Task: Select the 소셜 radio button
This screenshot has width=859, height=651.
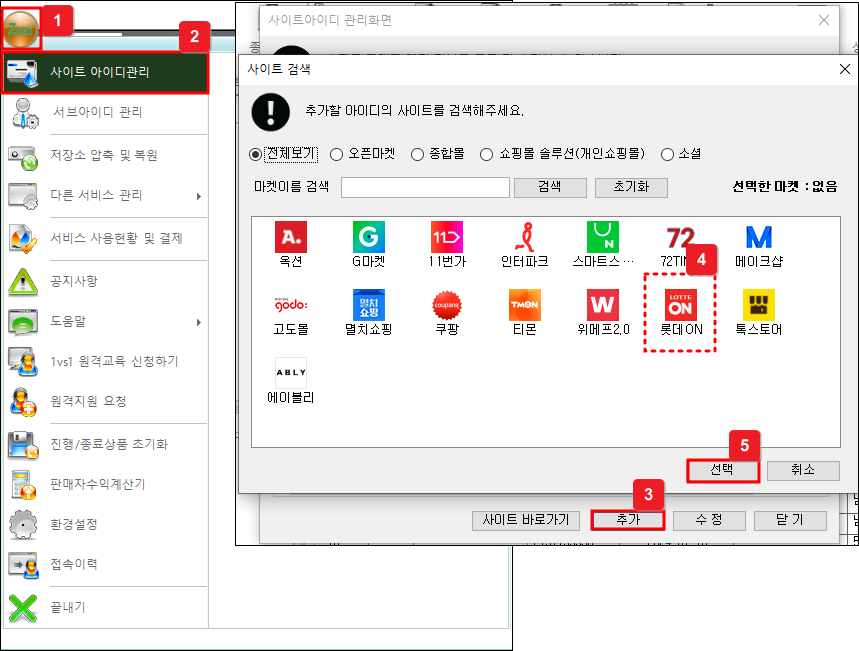Action: [667, 155]
